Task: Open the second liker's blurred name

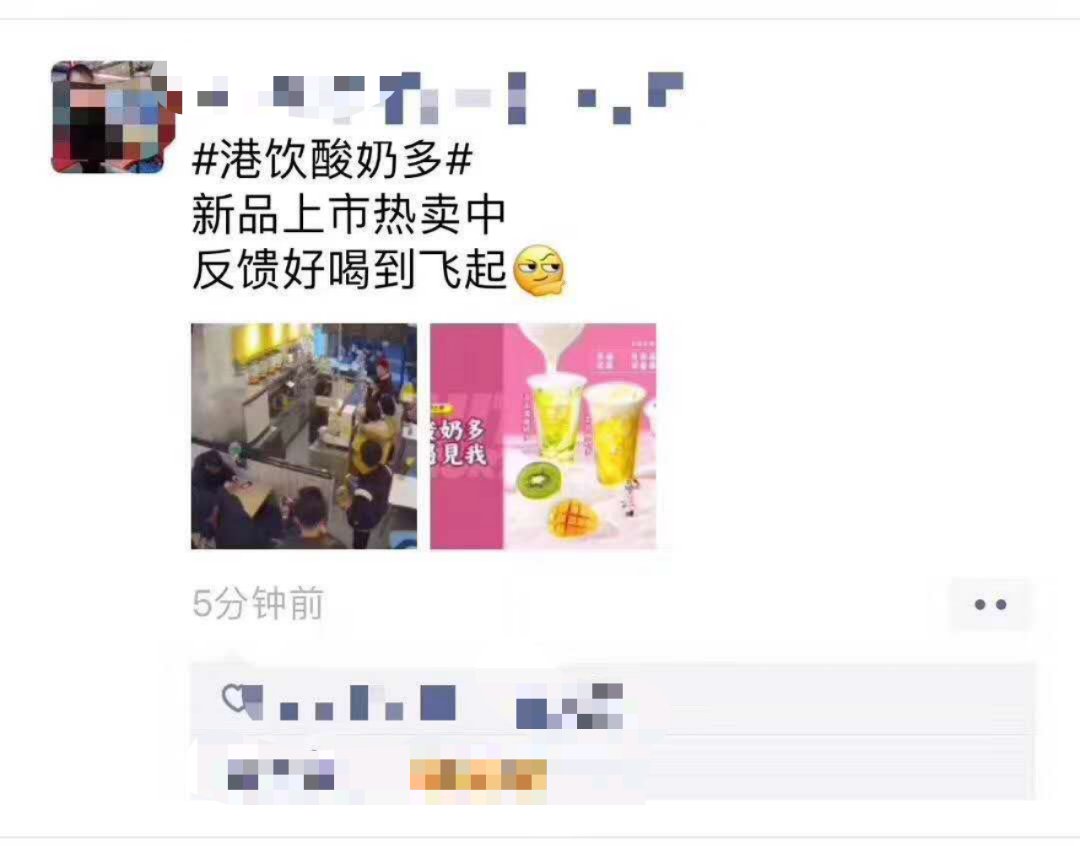Action: (570, 705)
